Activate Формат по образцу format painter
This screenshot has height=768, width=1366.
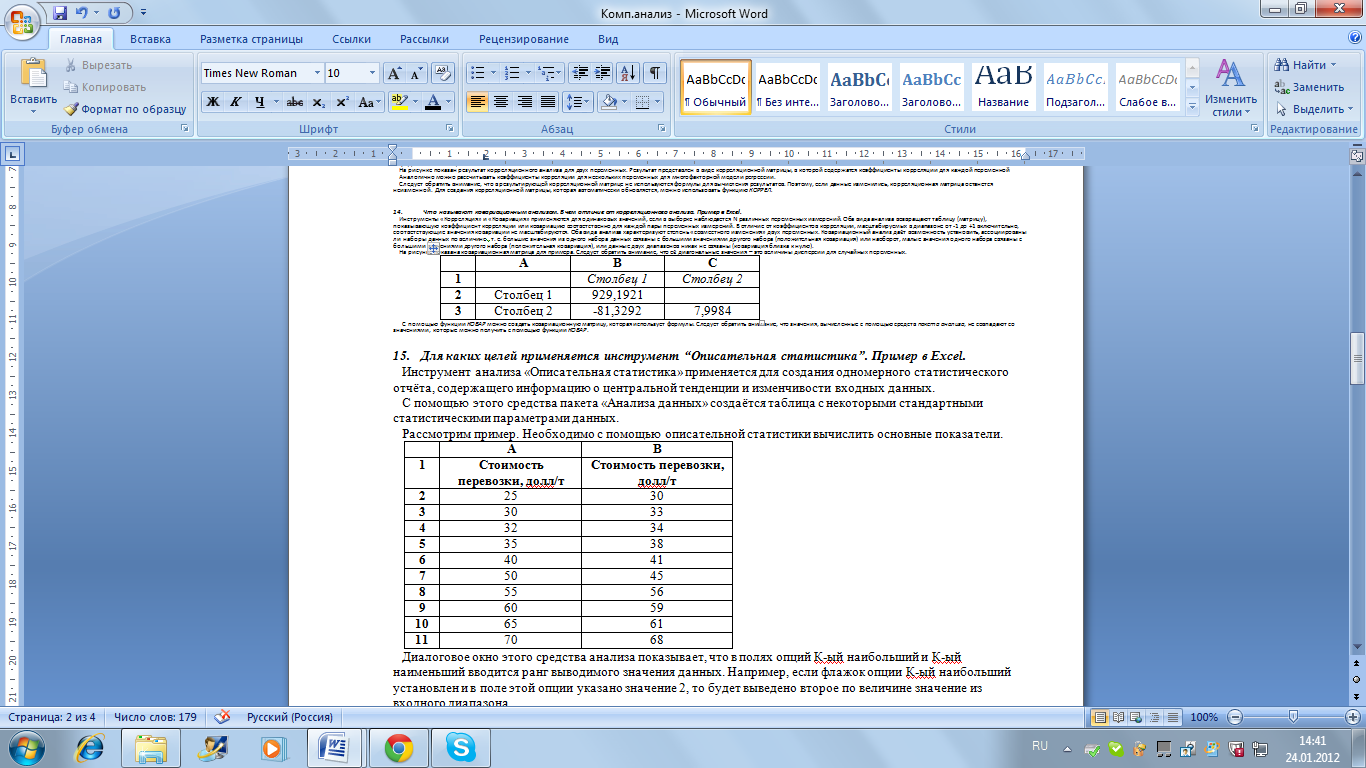[125, 109]
